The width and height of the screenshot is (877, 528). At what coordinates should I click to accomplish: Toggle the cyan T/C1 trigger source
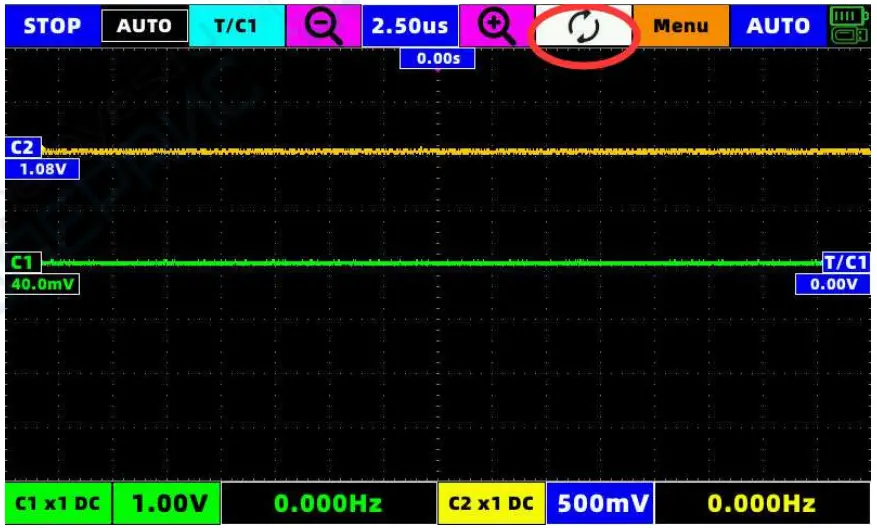coord(237,26)
